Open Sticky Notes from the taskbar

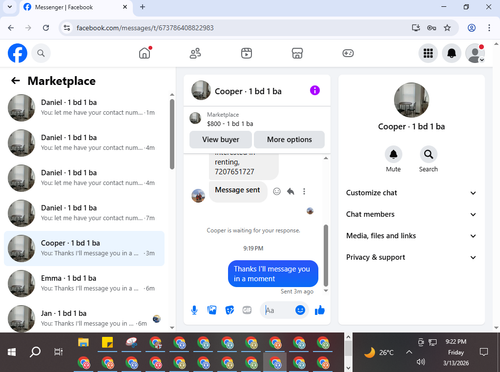(x=107, y=342)
